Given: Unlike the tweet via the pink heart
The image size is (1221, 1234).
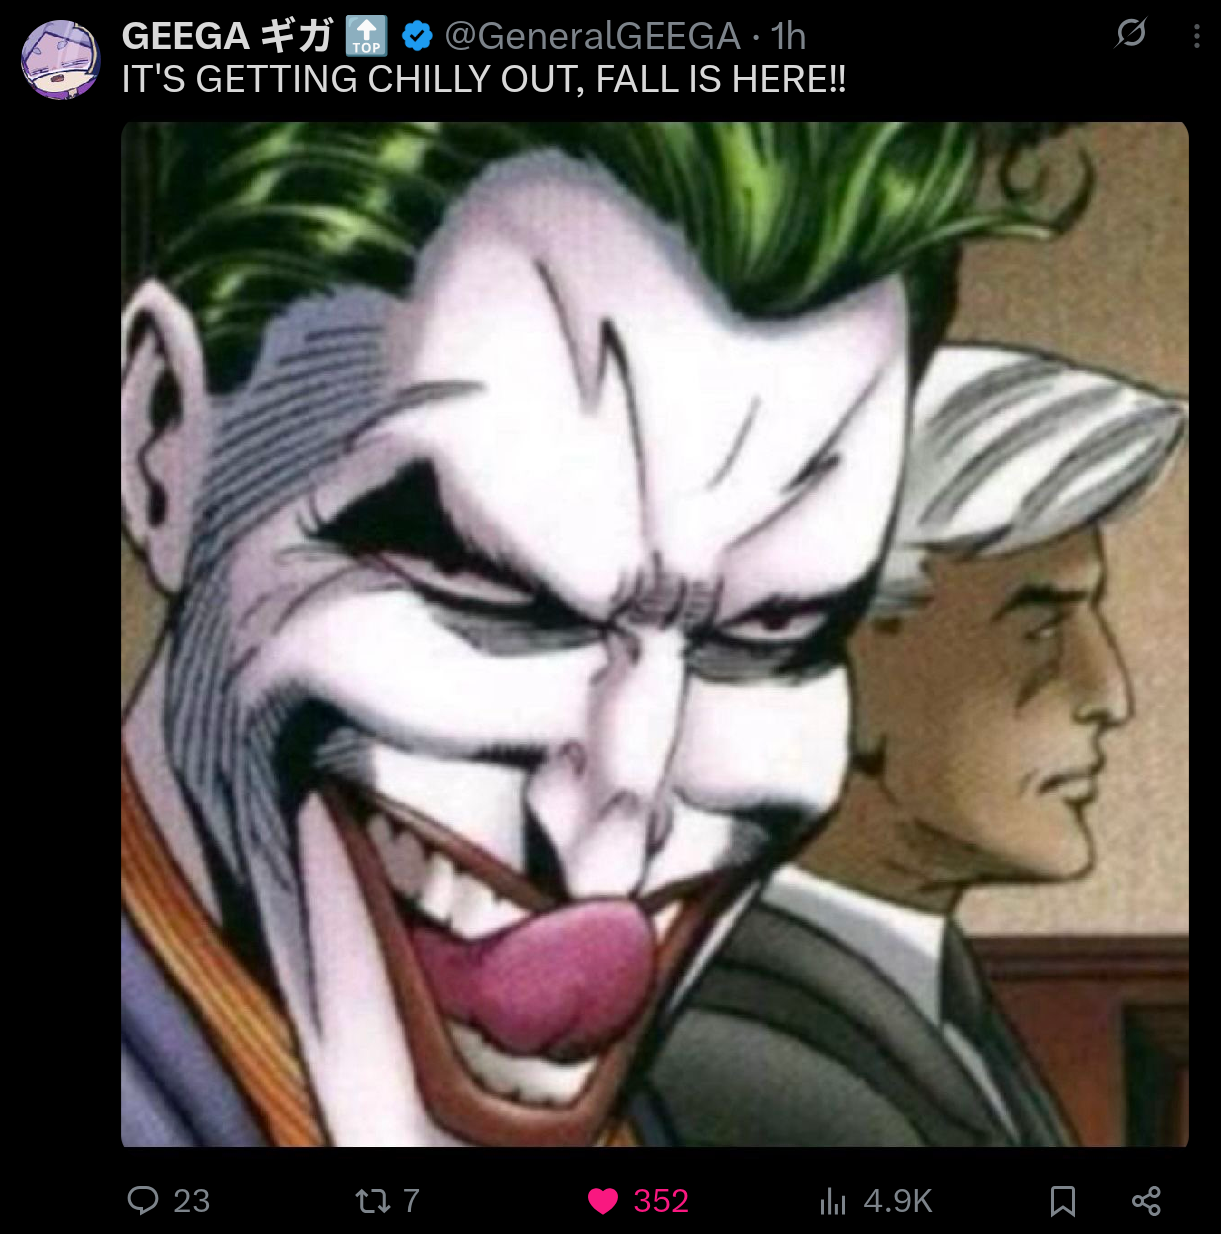Looking at the screenshot, I should tap(603, 1200).
